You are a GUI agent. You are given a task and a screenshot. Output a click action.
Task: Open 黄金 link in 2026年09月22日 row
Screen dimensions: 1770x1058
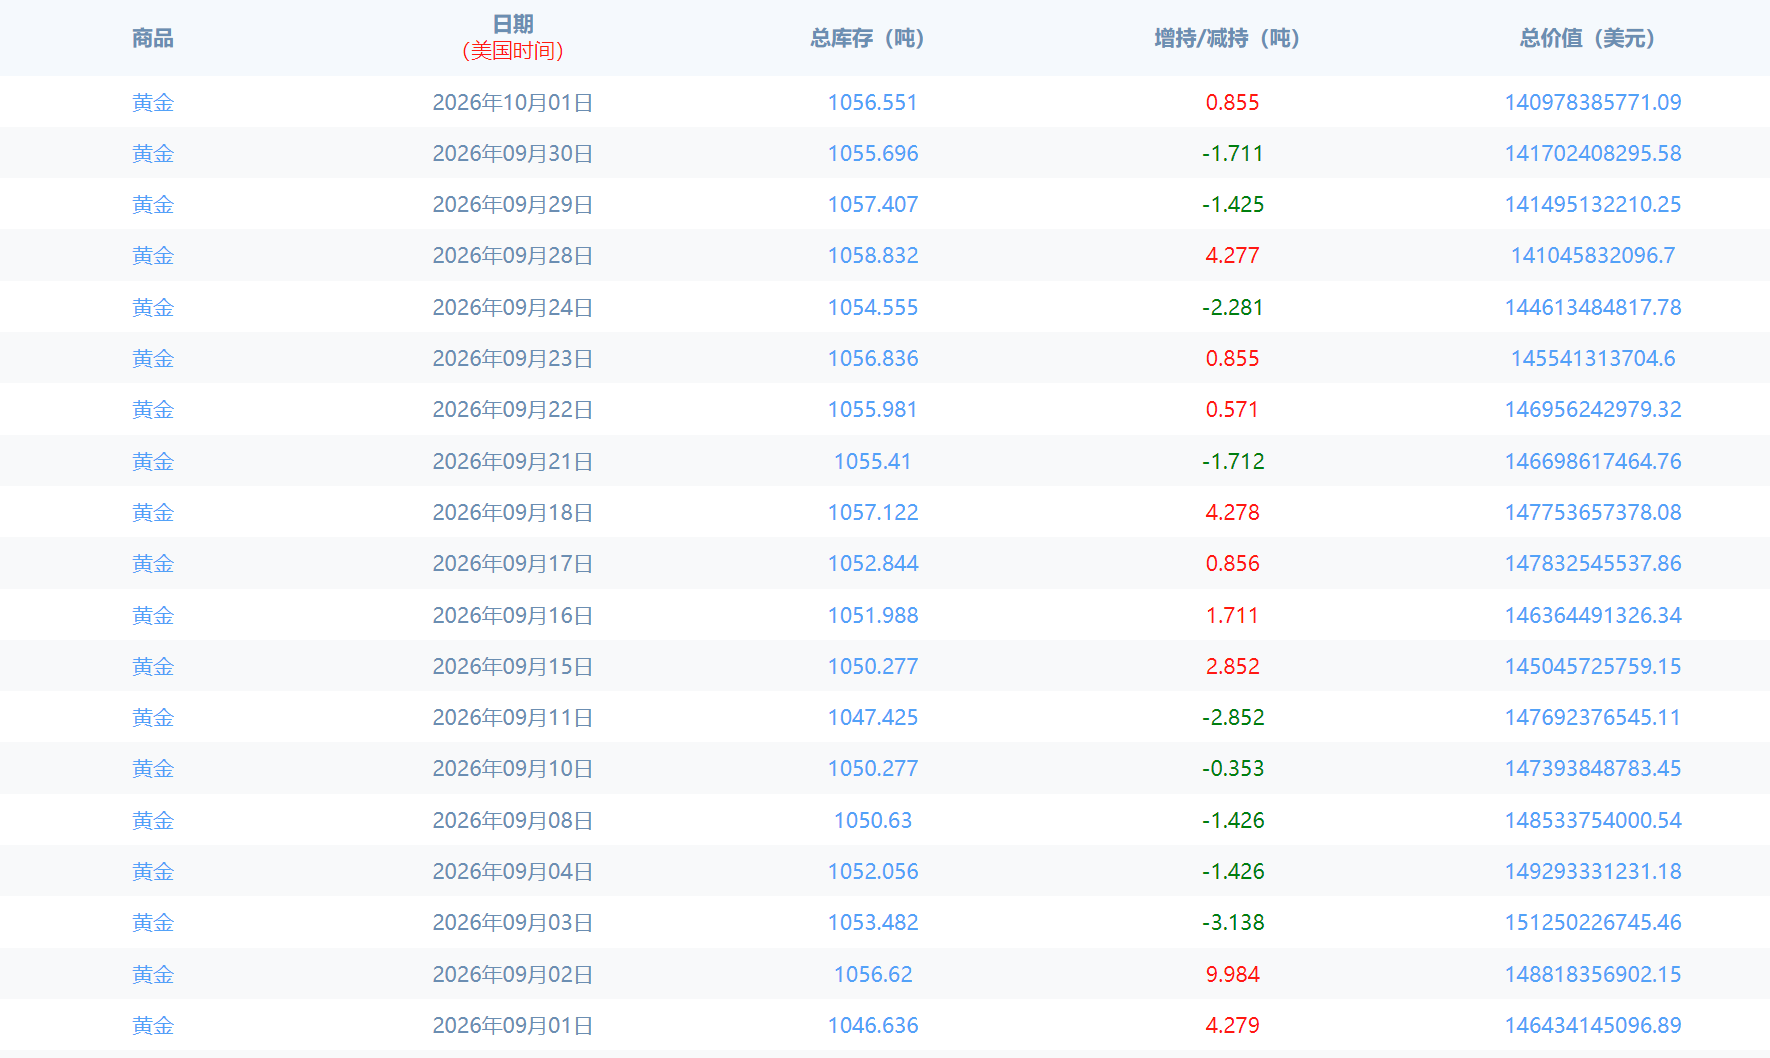tap(153, 409)
